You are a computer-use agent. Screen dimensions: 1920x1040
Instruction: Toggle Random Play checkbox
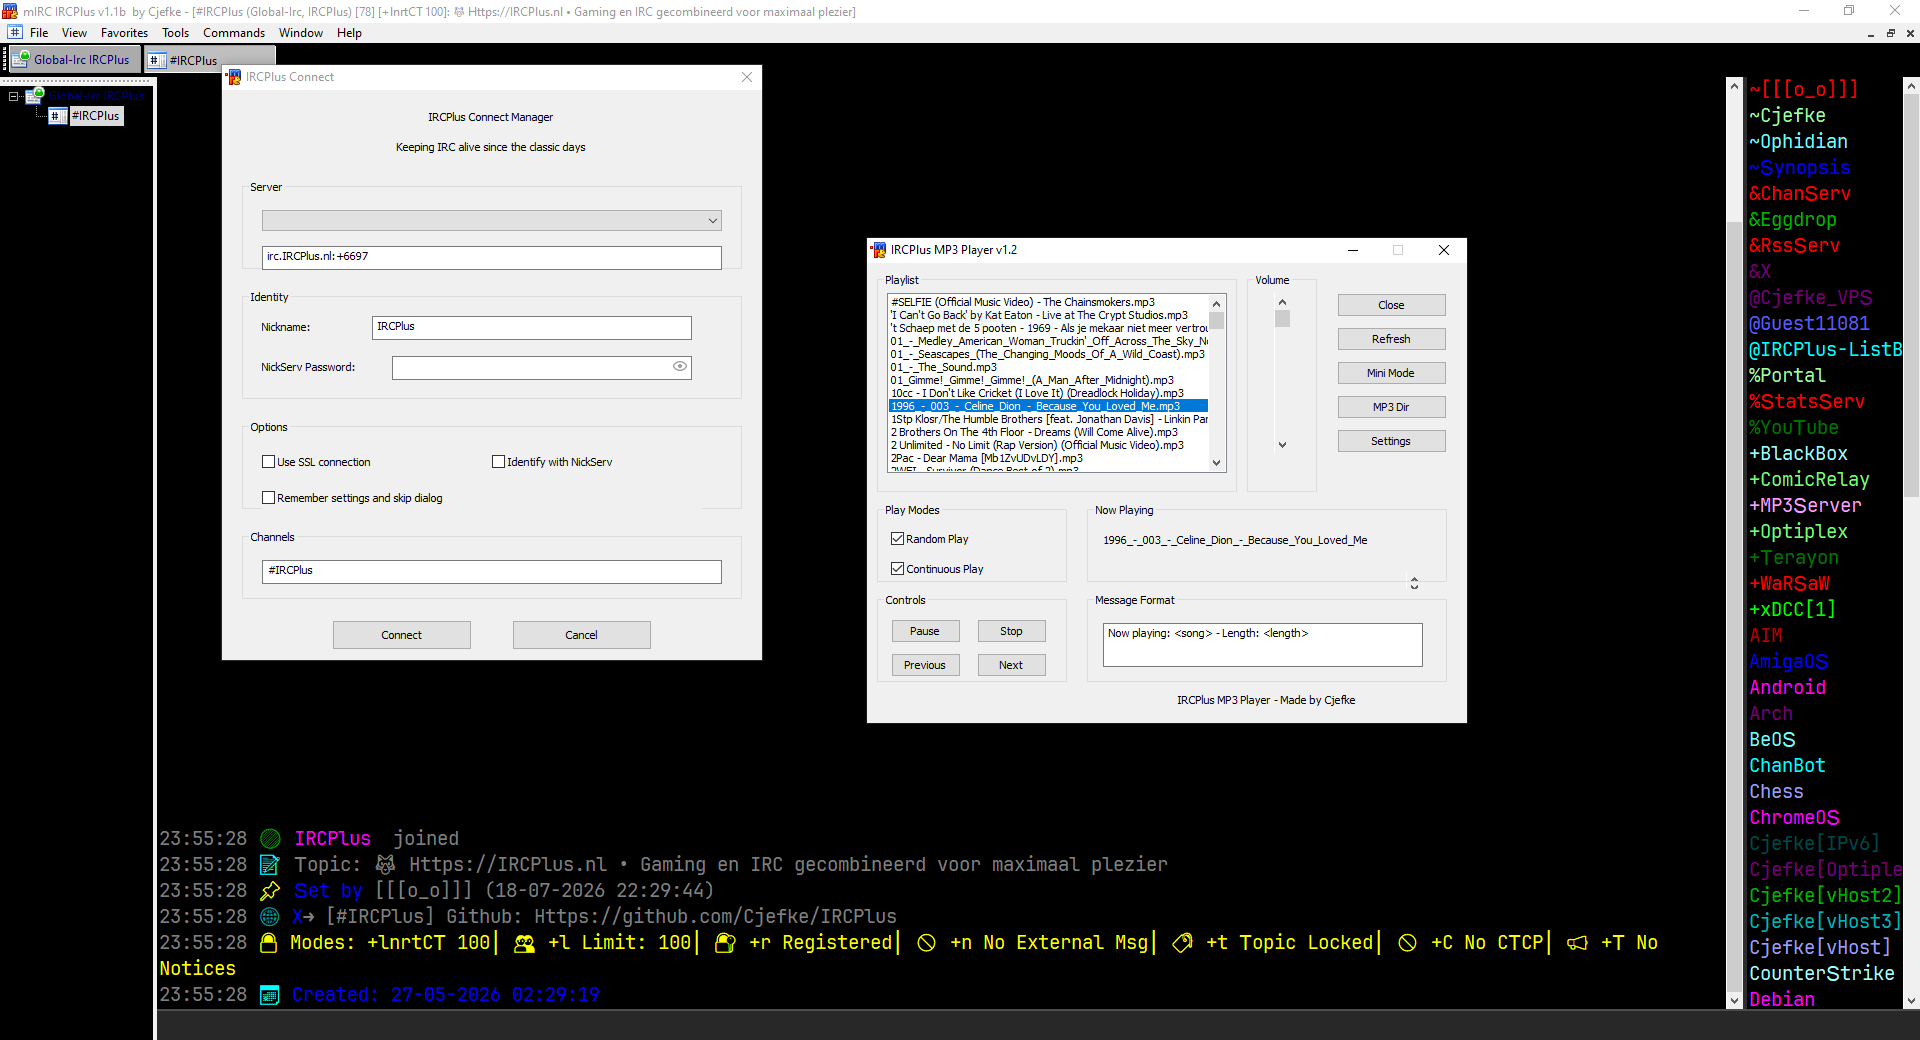pos(897,539)
